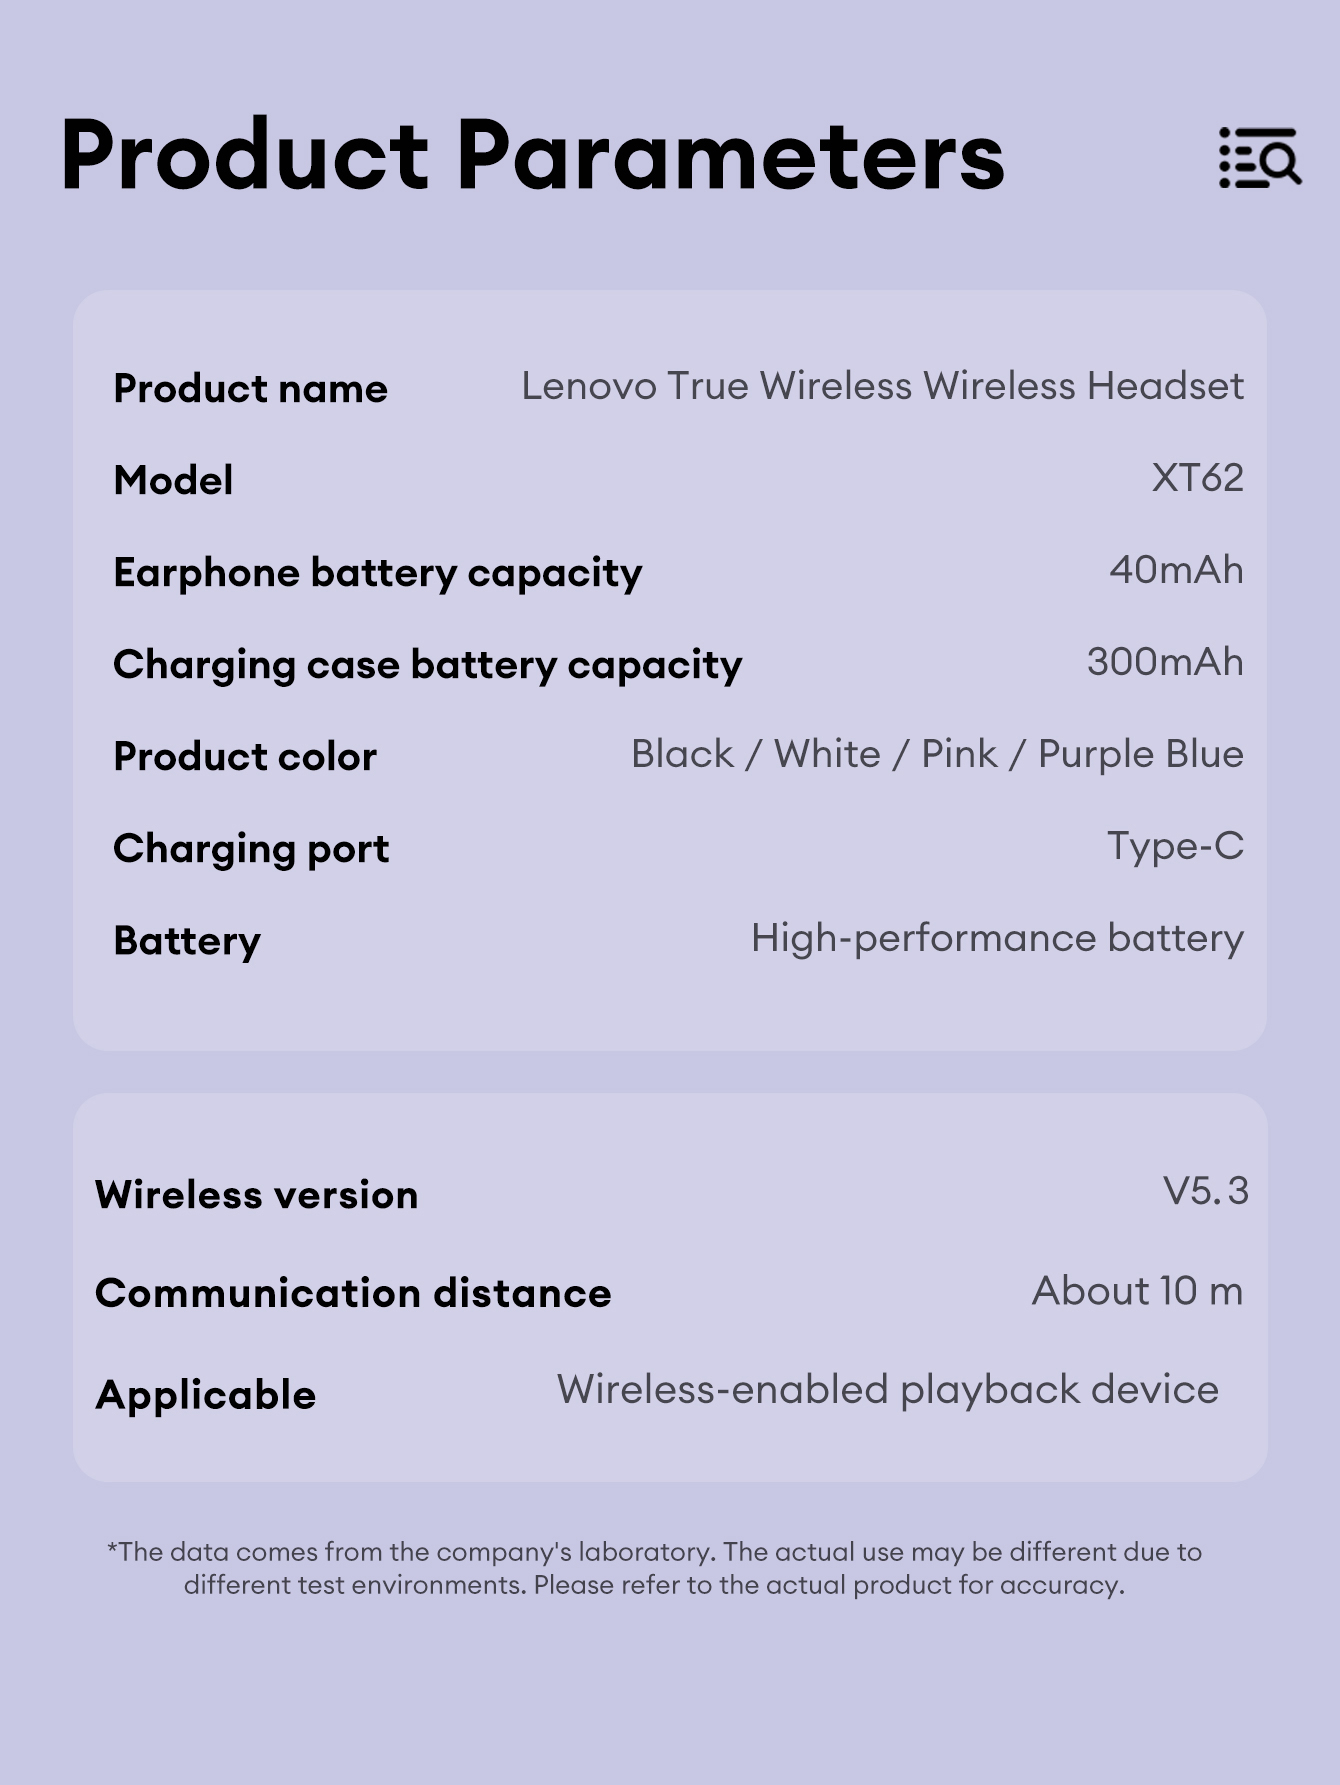Click the High-performance battery text
Viewport: 1340px width, 1785px height.
click(x=997, y=939)
